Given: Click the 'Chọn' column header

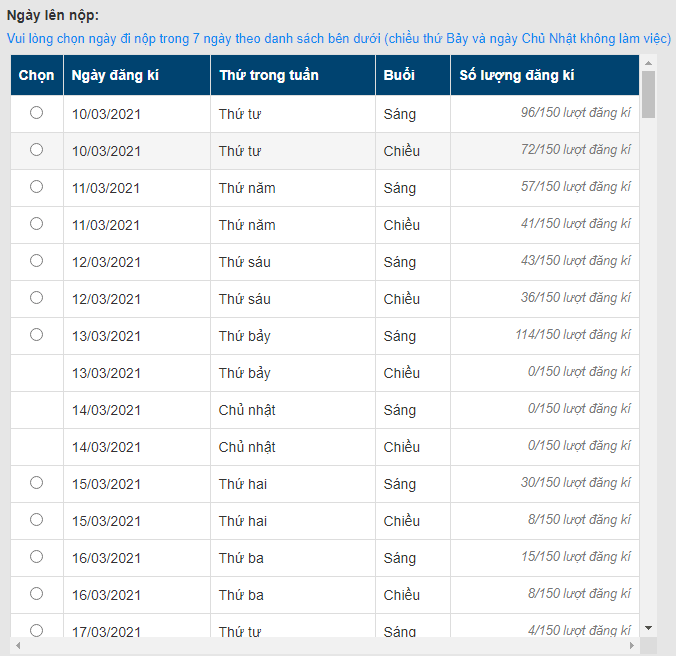Looking at the screenshot, I should 37,76.
